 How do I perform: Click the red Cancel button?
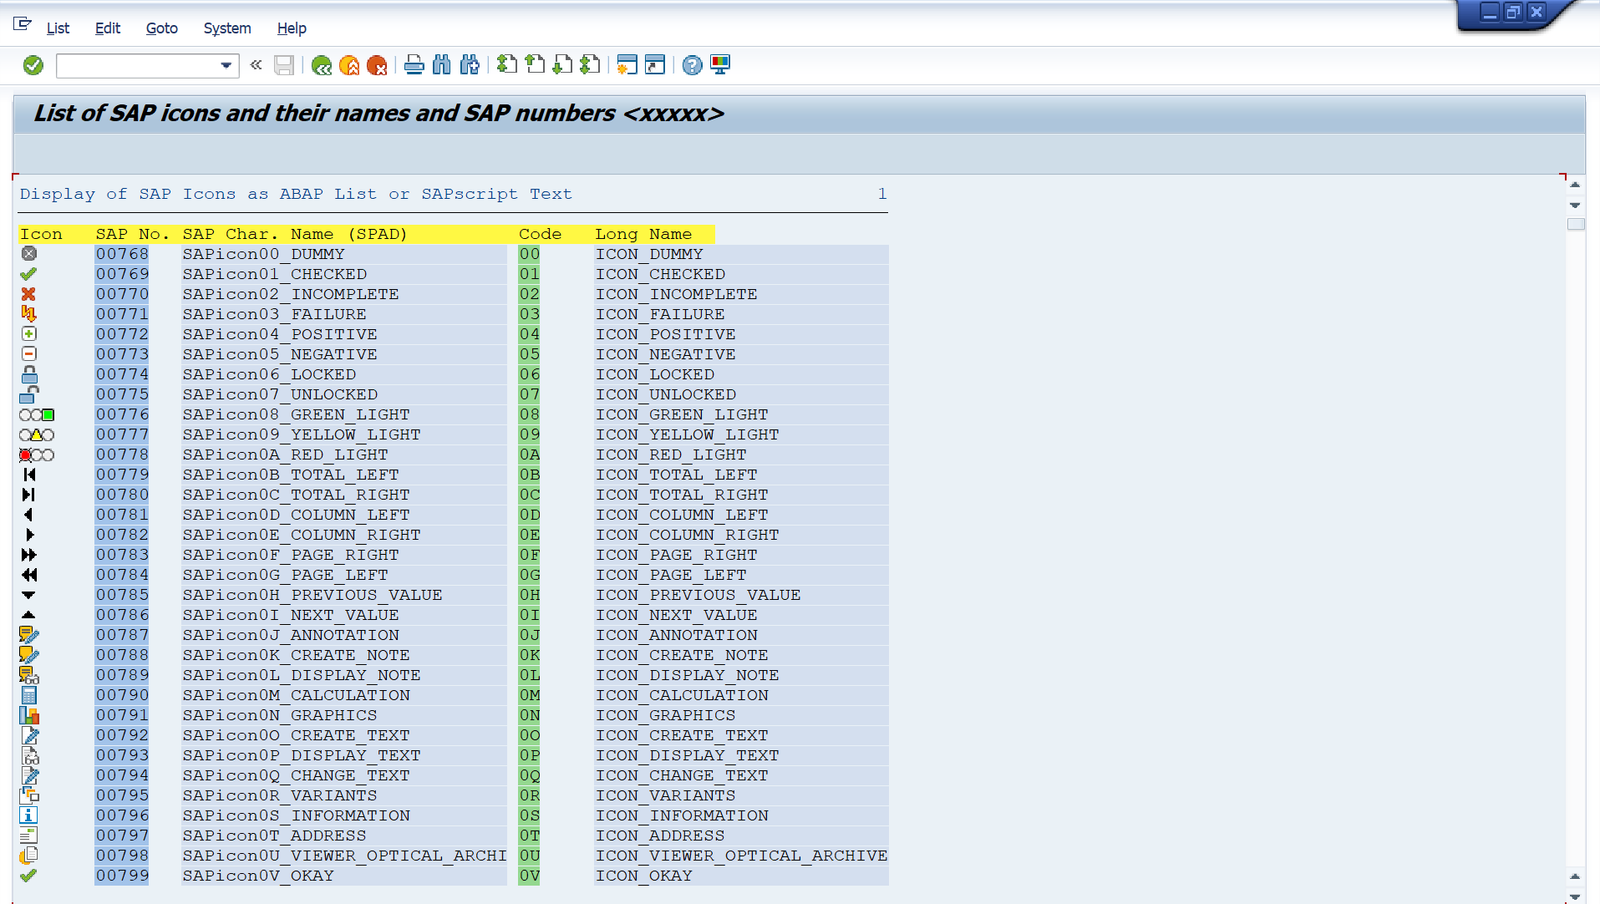377,65
